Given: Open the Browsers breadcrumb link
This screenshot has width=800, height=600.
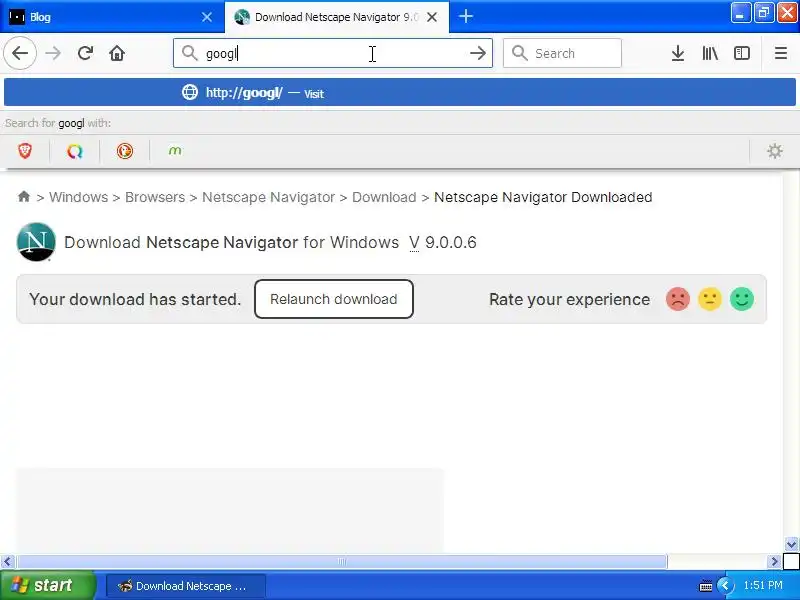Looking at the screenshot, I should click(155, 197).
